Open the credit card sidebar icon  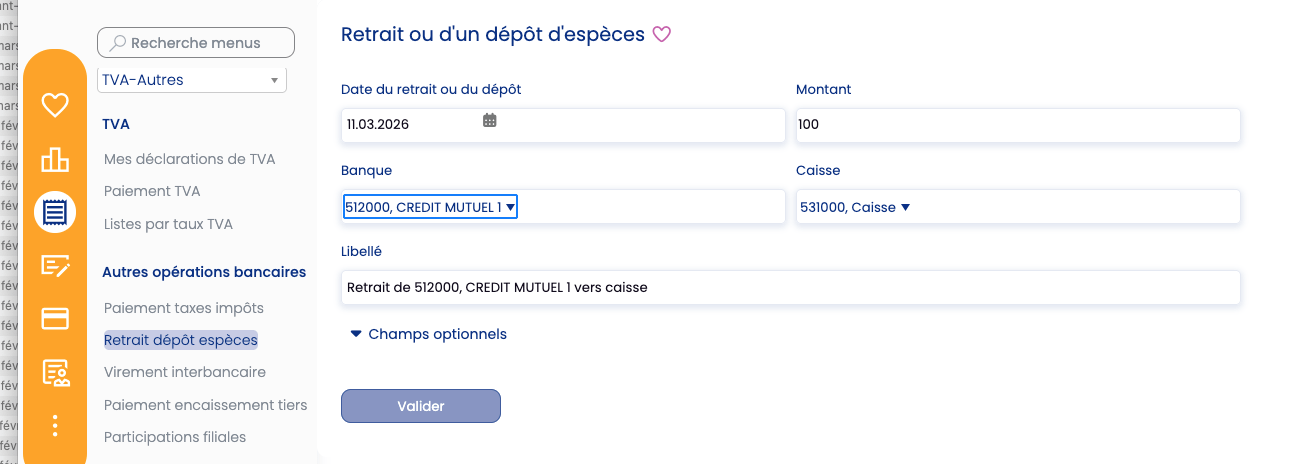[x=54, y=319]
